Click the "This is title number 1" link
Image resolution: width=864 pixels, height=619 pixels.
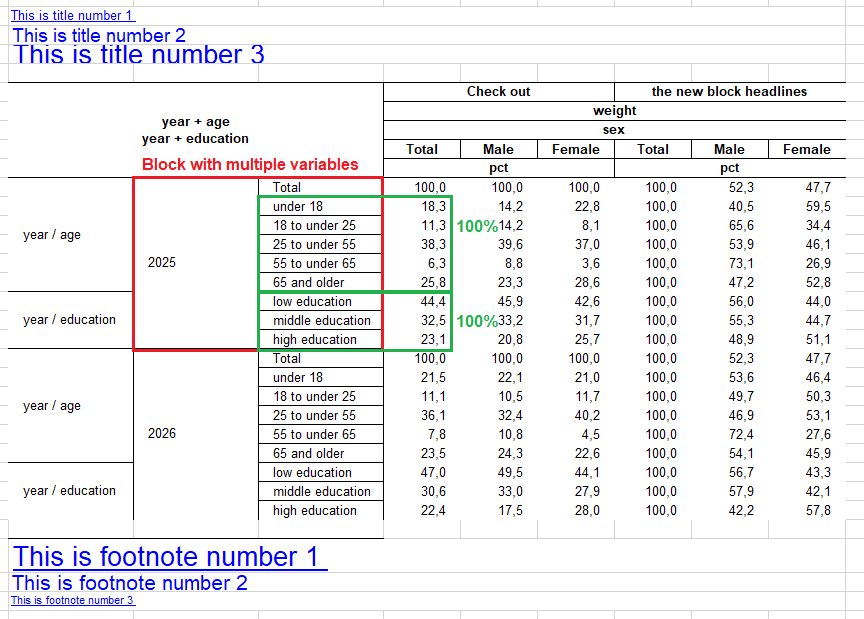coord(72,16)
